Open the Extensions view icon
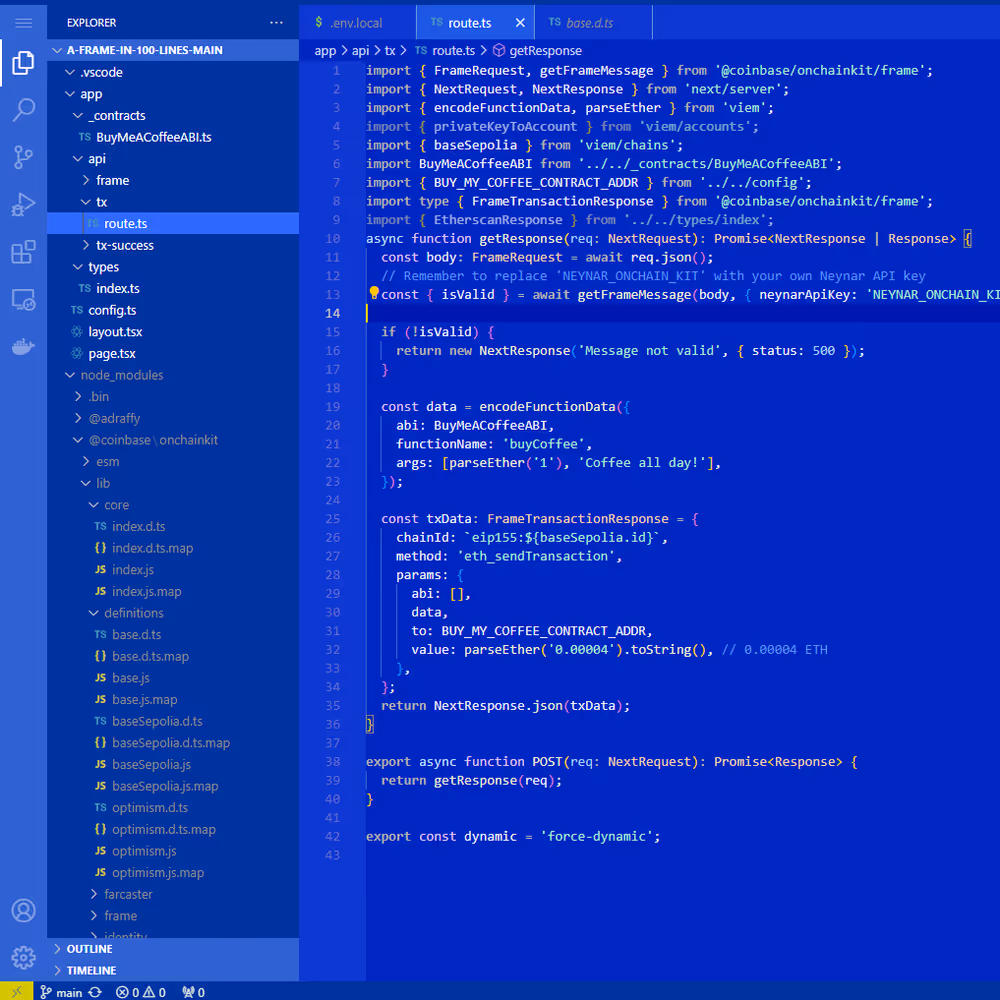Image resolution: width=1000 pixels, height=1000 pixels. point(23,252)
